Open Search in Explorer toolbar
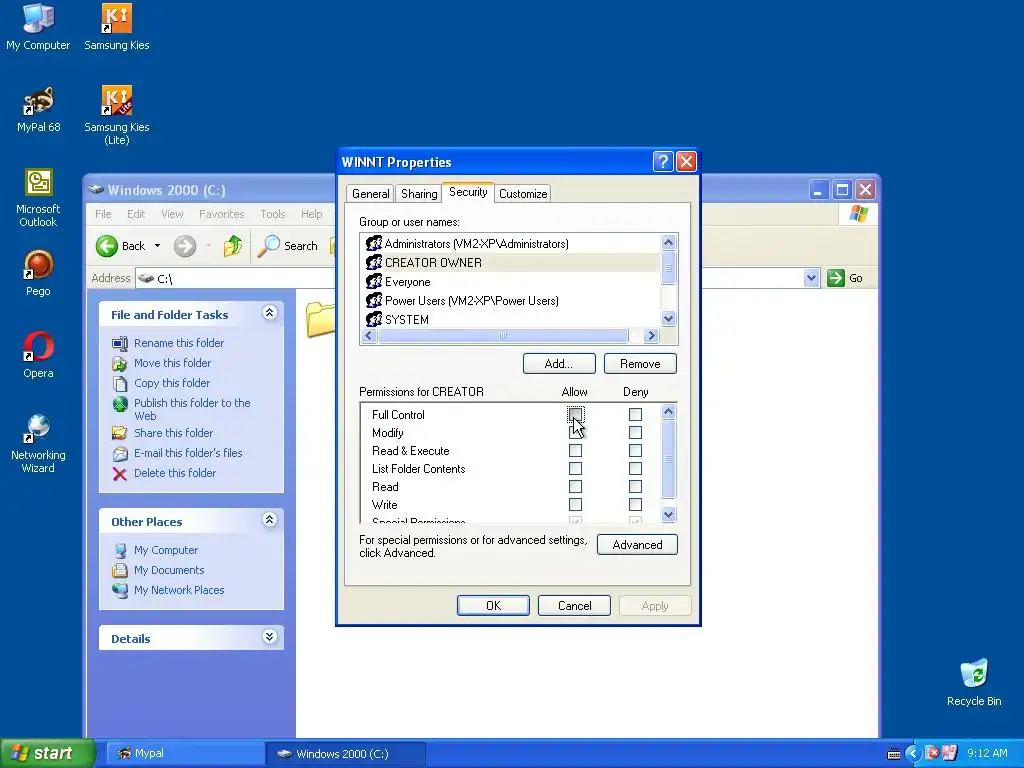1024x768 pixels. point(287,246)
